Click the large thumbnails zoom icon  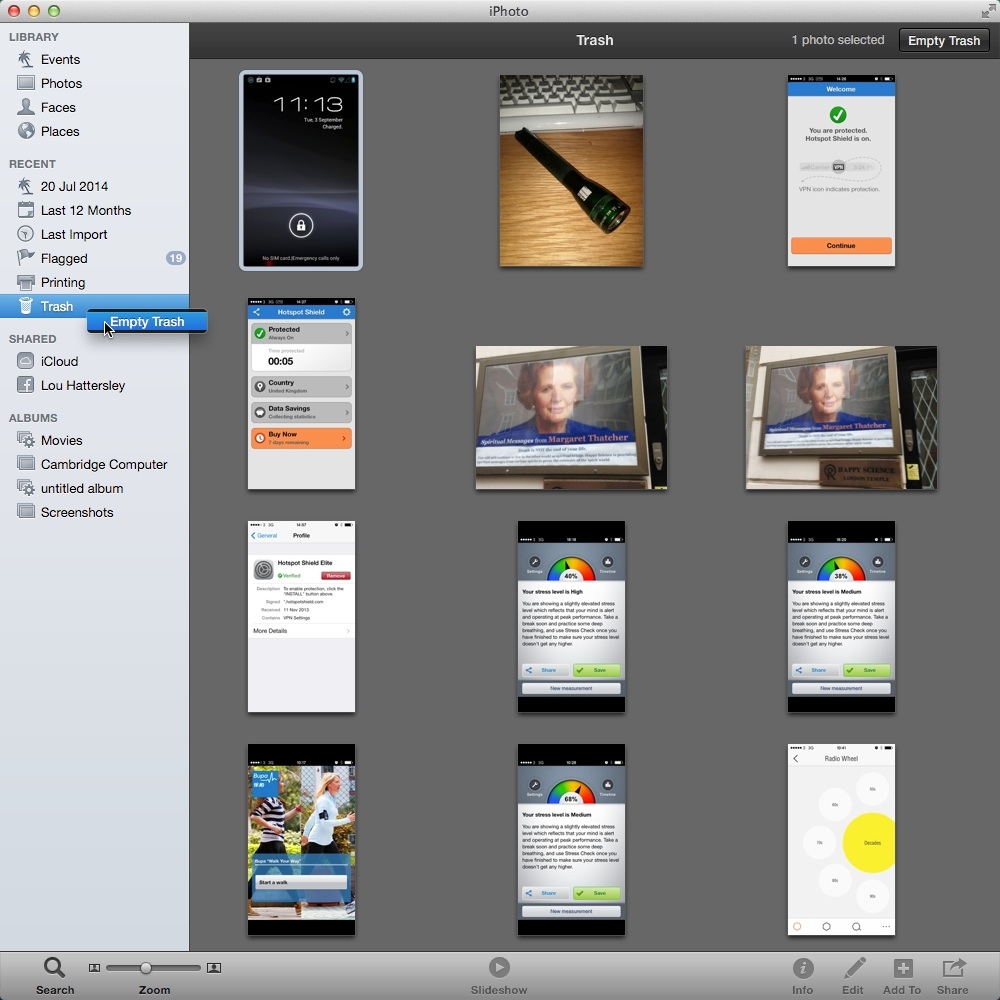click(214, 968)
